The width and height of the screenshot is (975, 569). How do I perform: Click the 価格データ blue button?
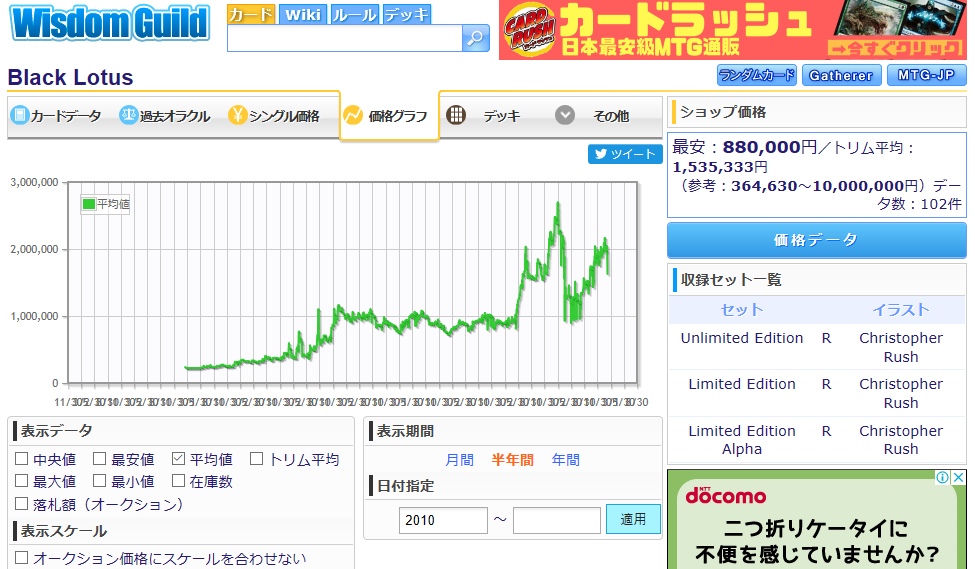[x=816, y=240]
